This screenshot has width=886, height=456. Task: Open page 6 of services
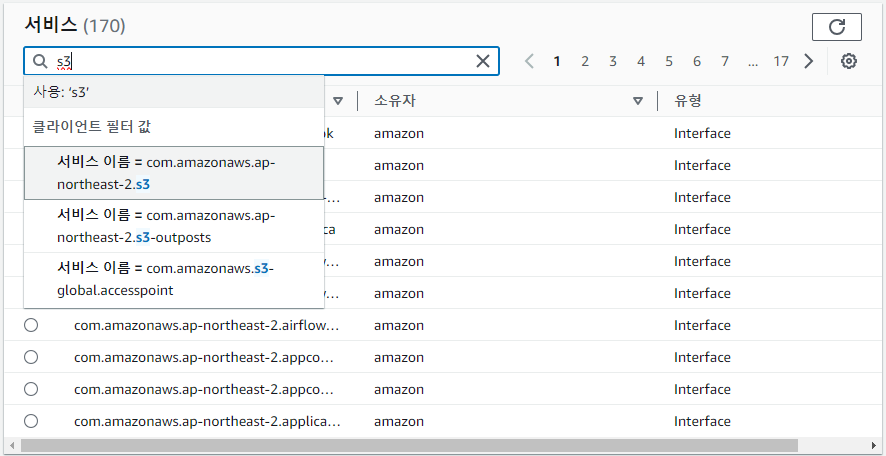click(697, 61)
